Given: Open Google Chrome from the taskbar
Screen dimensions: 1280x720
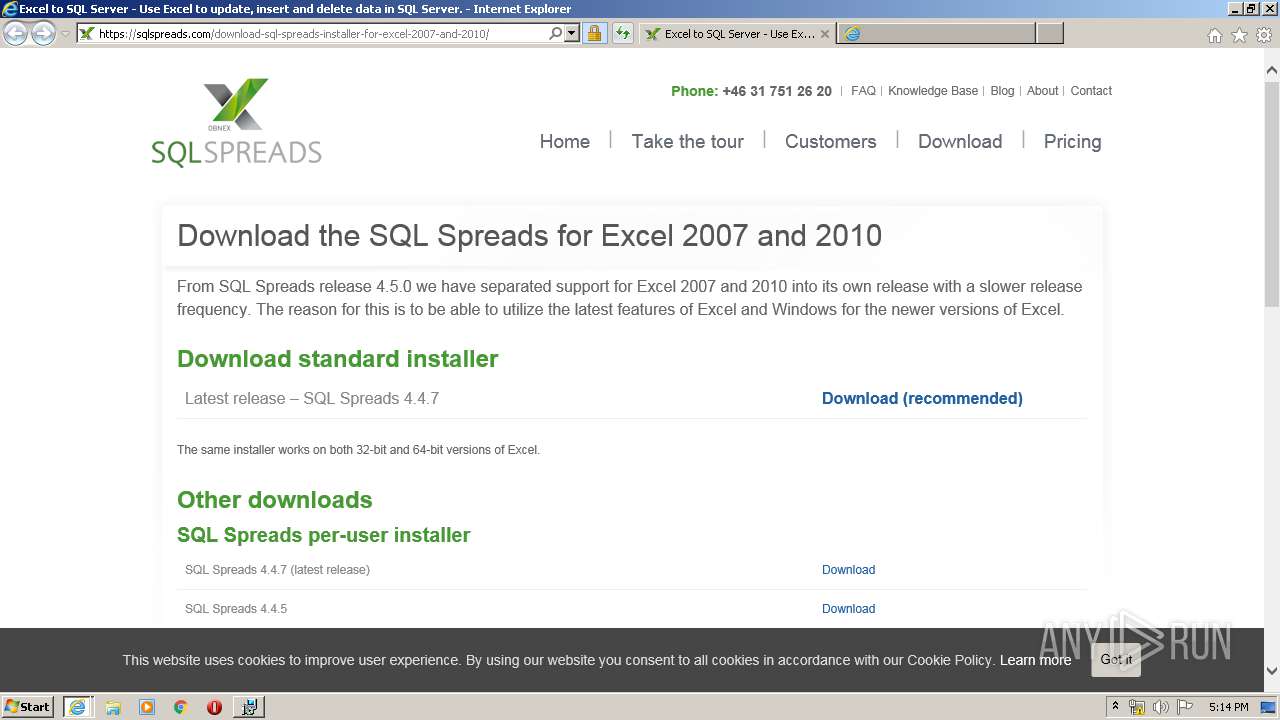Looking at the screenshot, I should 181,707.
